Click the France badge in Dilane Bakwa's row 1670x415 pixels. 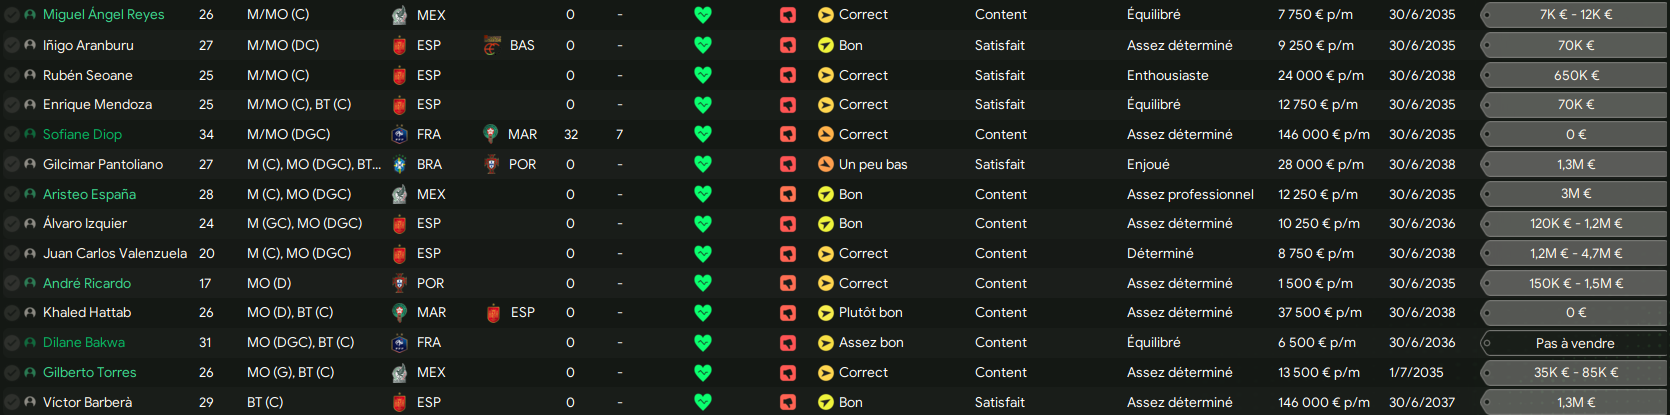click(x=399, y=342)
